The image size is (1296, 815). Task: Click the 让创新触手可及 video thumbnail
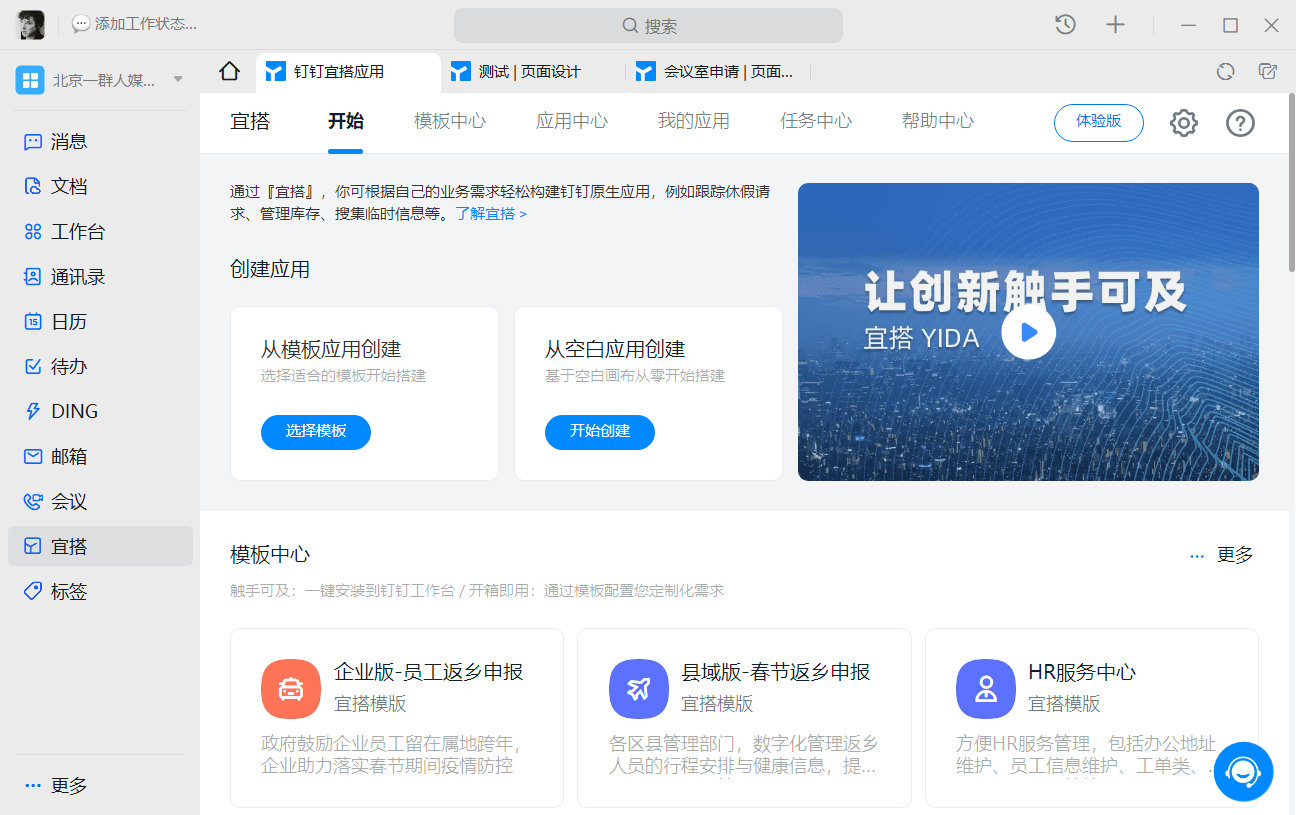click(x=1028, y=332)
